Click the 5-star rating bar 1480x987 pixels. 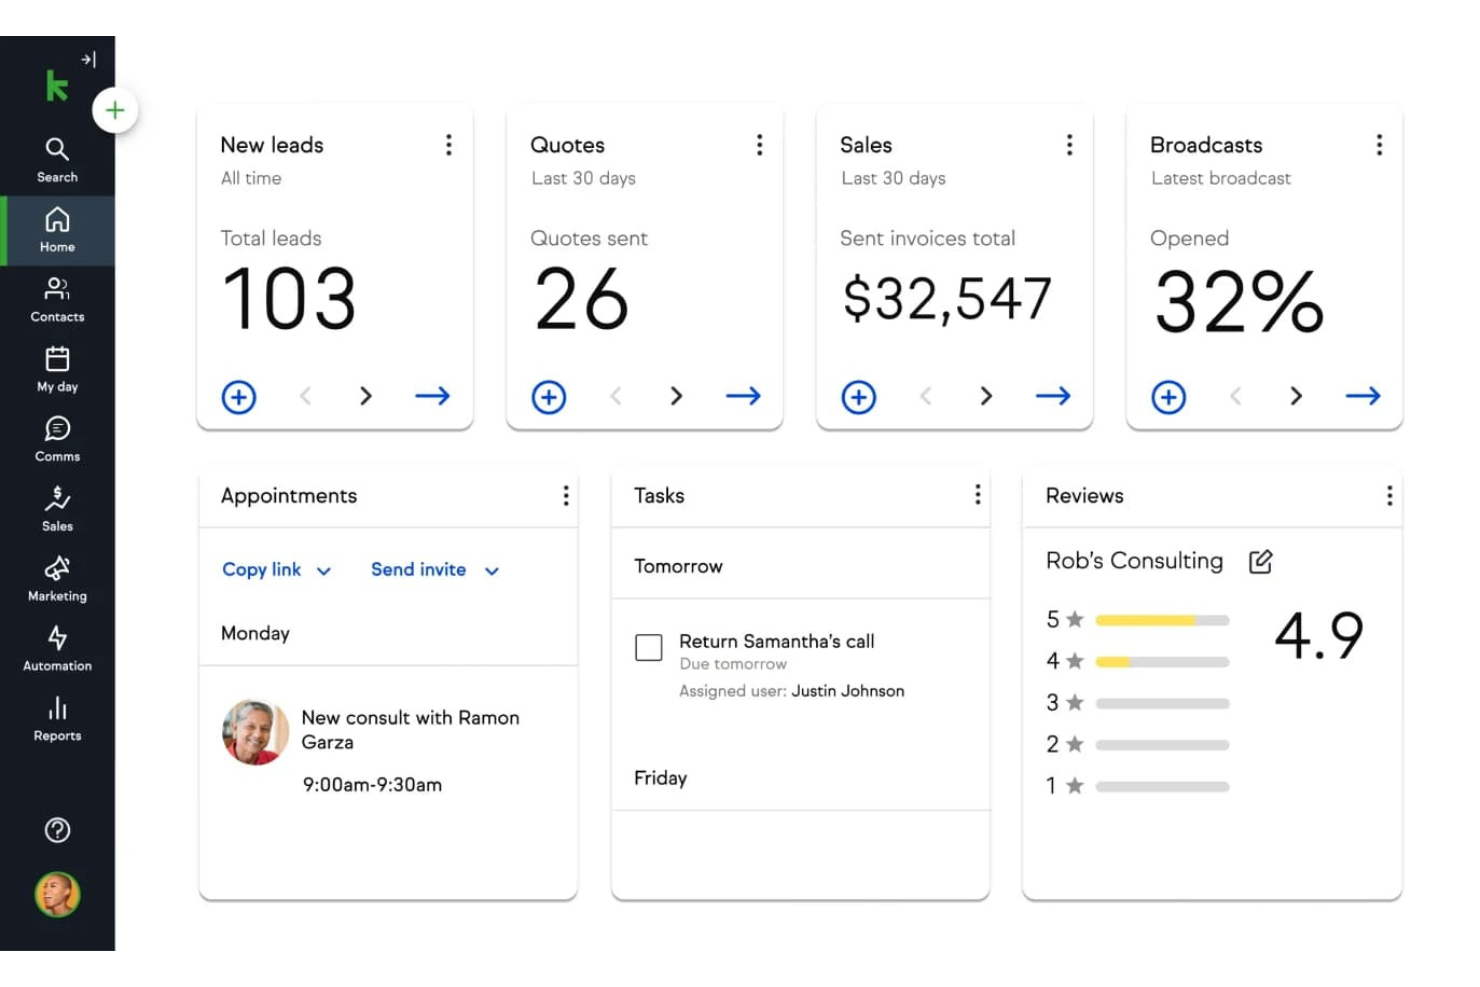click(x=1163, y=620)
